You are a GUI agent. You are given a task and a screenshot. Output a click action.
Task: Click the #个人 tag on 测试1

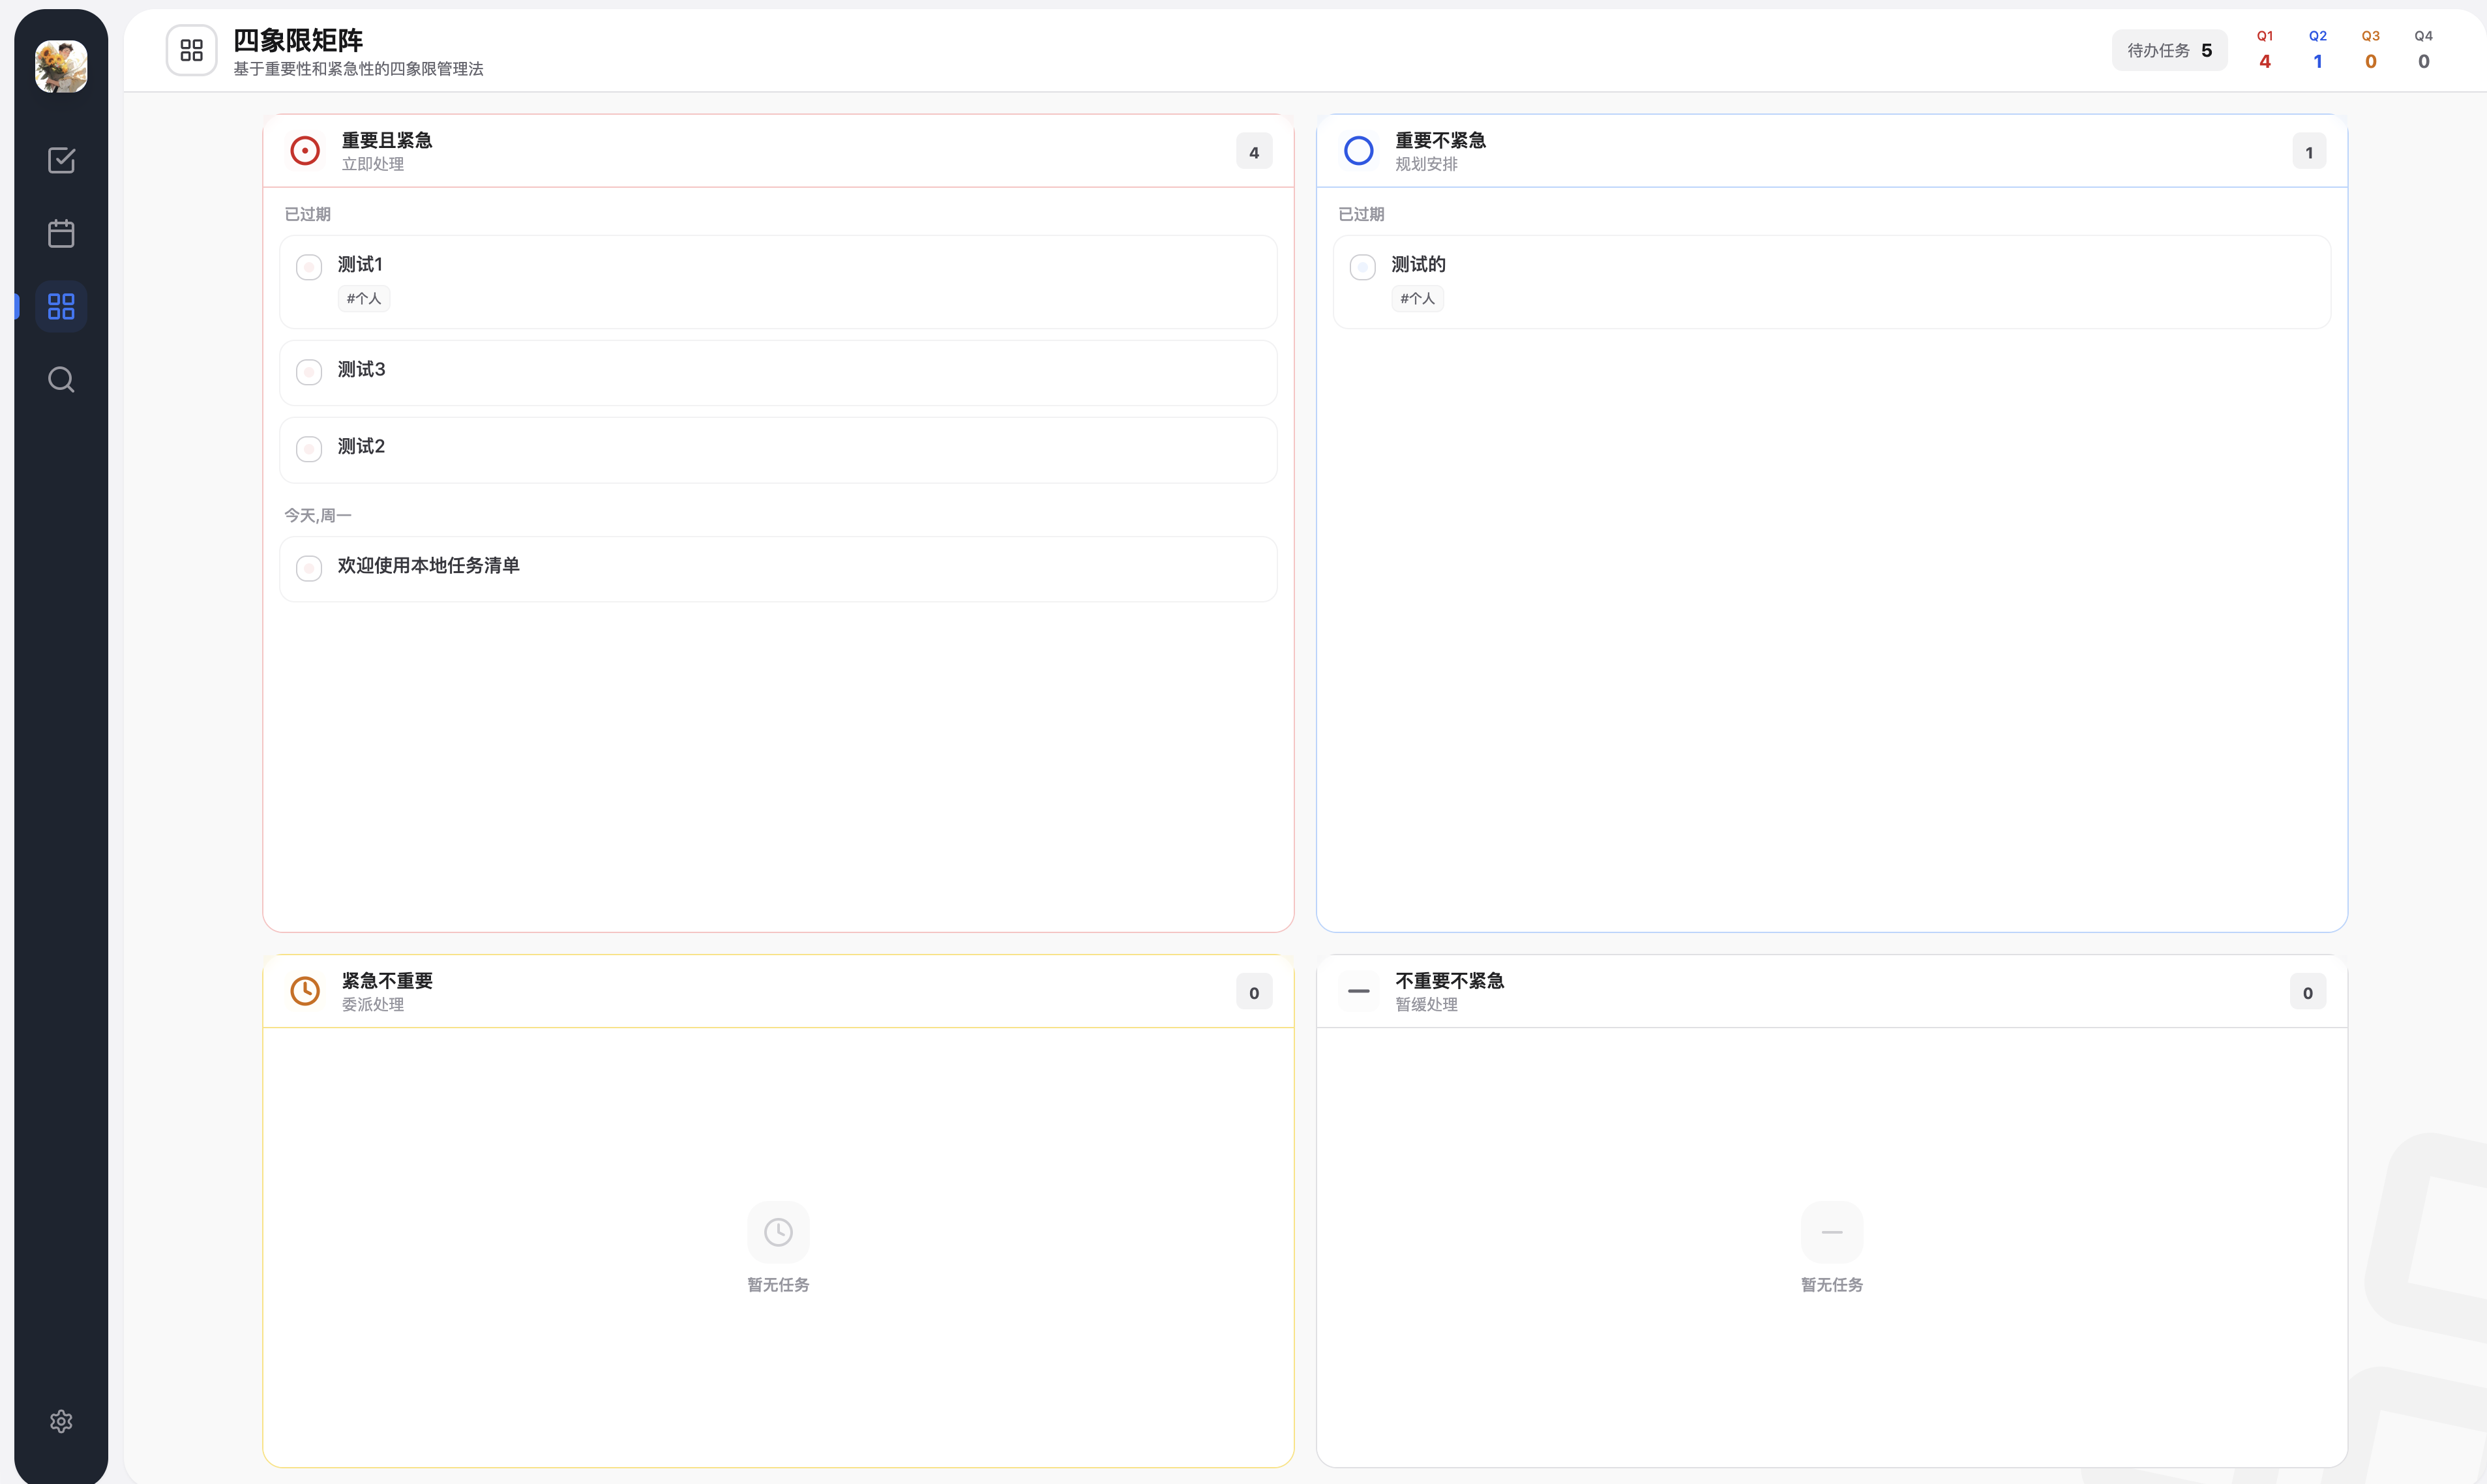(364, 298)
